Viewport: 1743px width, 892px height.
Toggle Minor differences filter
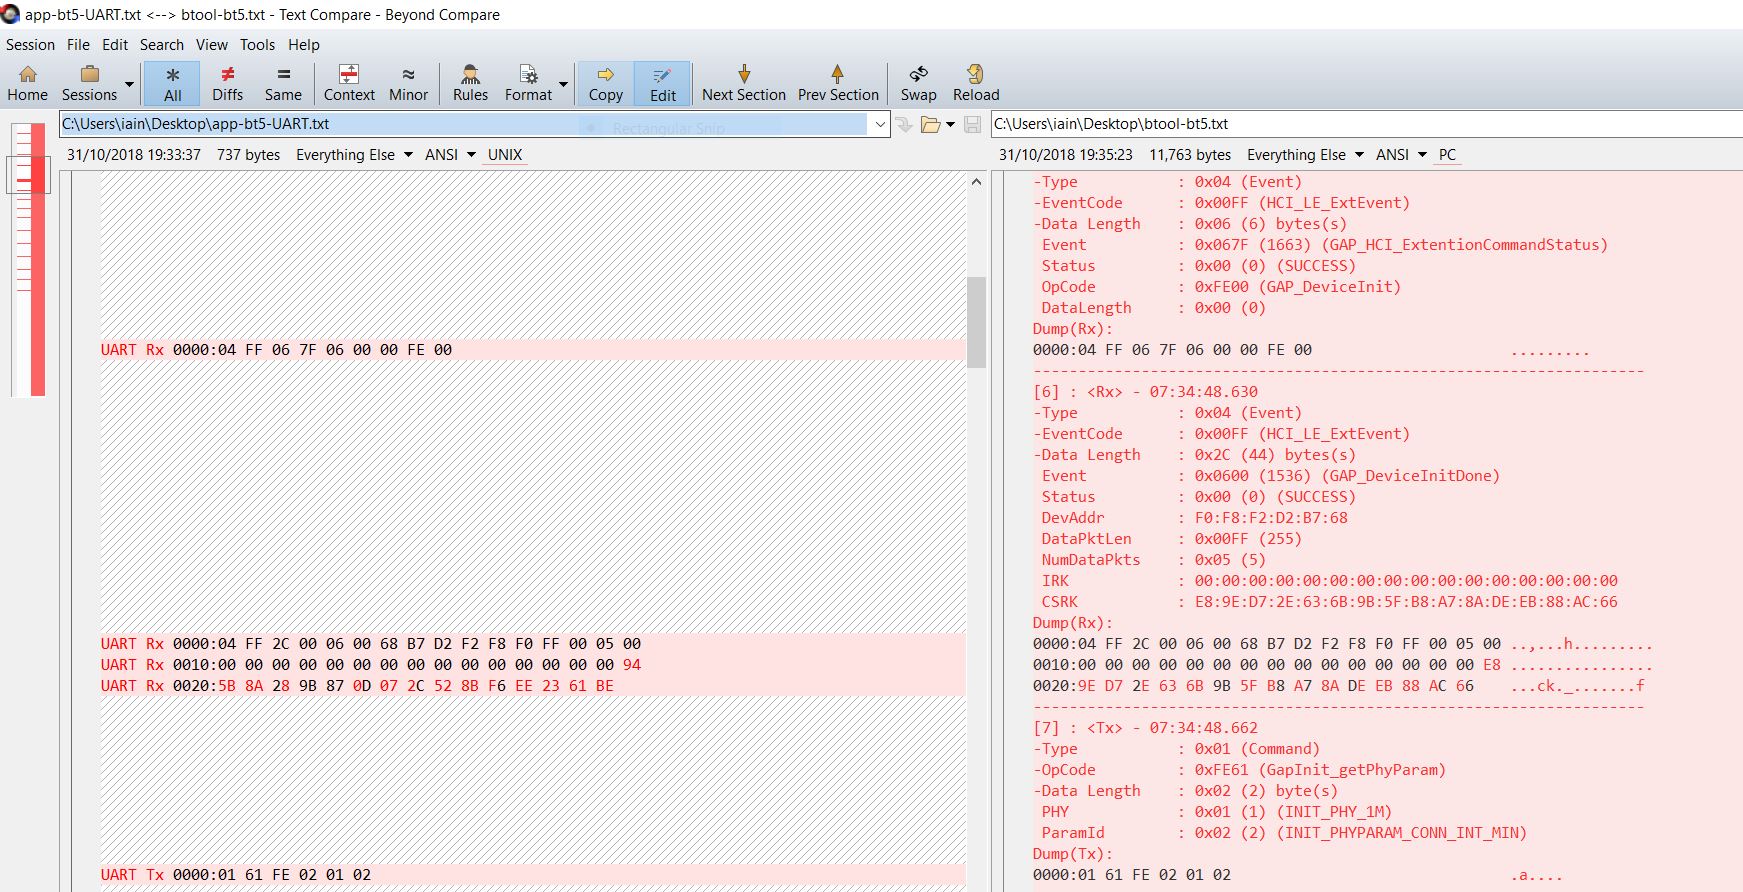point(408,84)
